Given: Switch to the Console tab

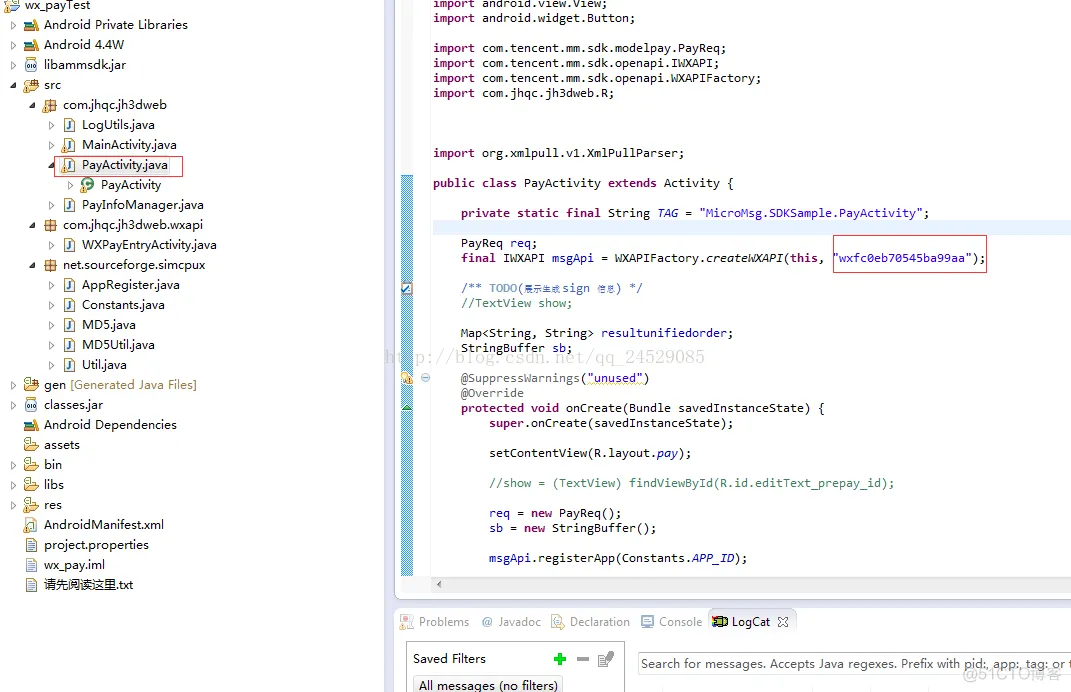Looking at the screenshot, I should click(671, 622).
